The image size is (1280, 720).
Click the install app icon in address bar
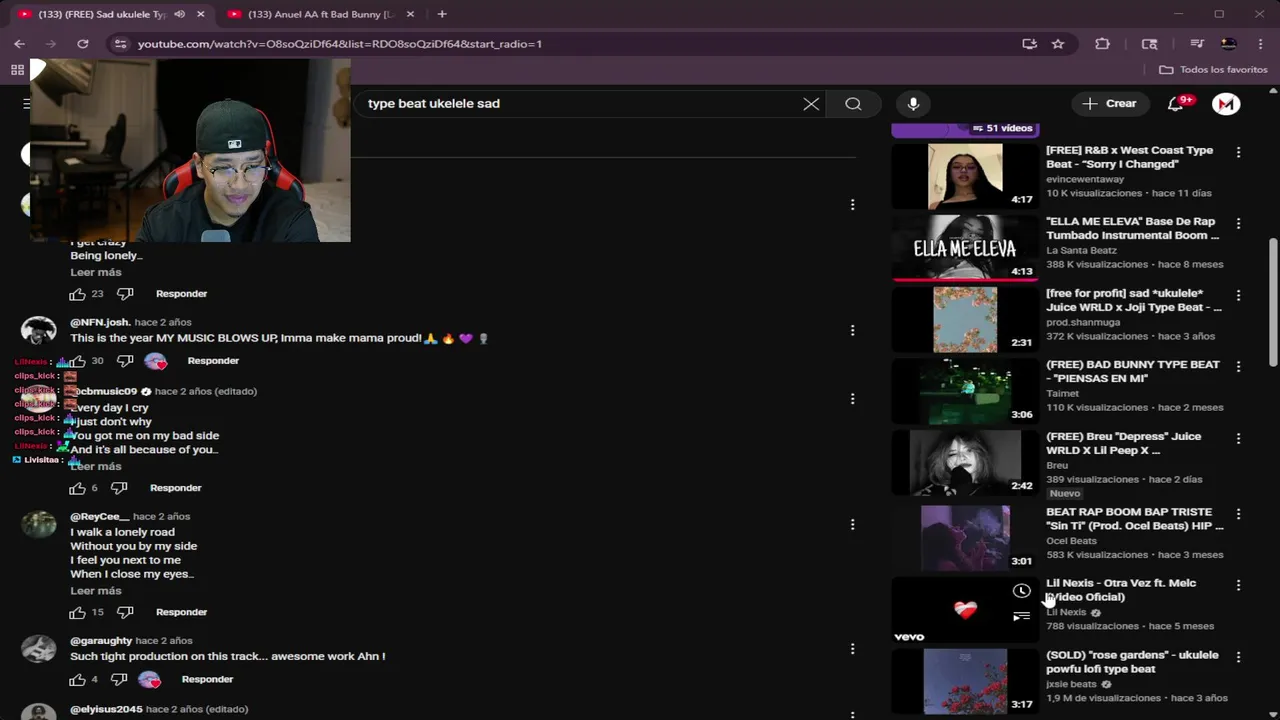[1029, 44]
